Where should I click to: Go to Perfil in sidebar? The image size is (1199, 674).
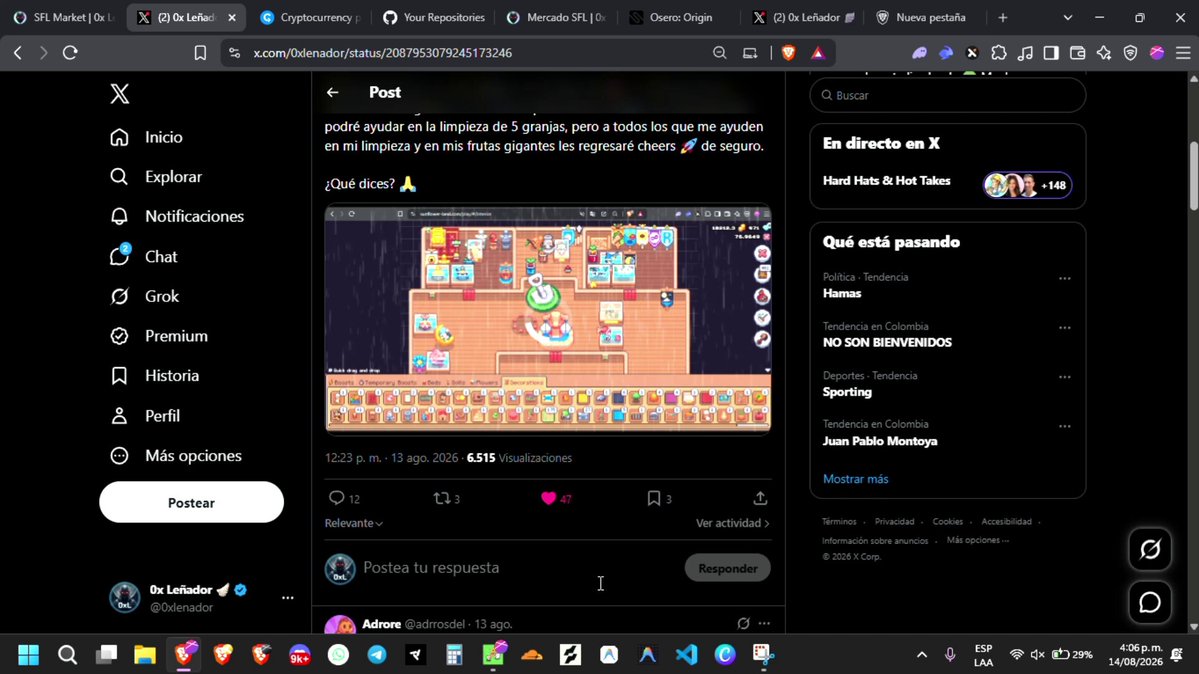tap(145, 415)
